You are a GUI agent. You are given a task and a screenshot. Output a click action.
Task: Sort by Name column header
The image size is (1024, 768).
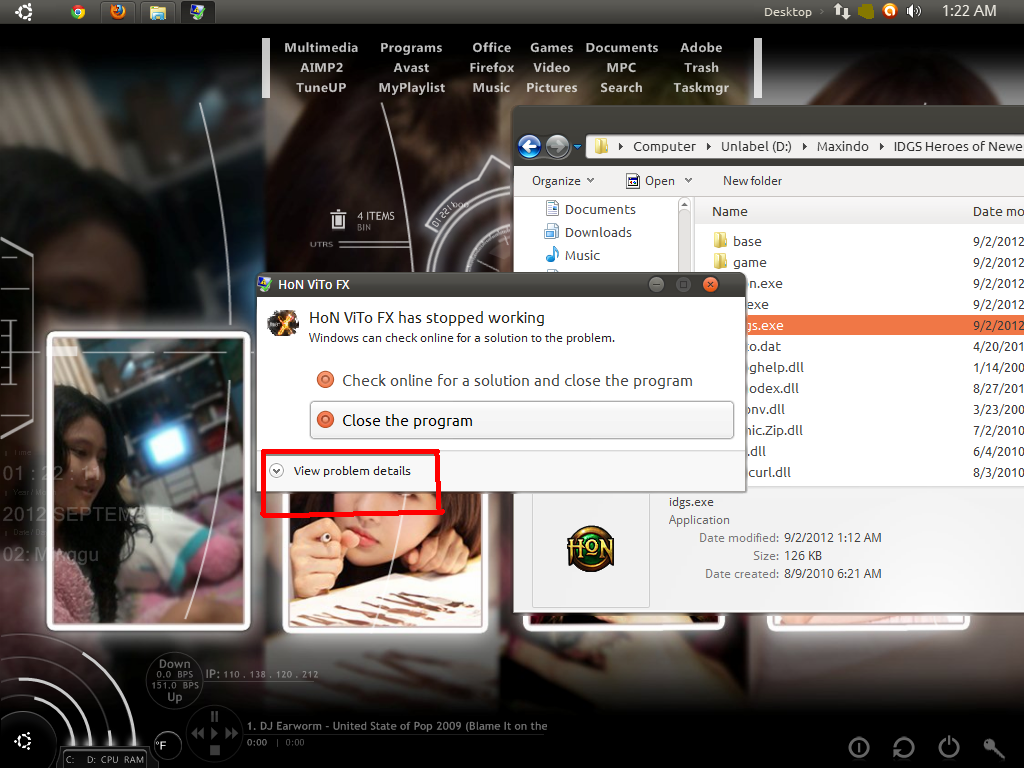coord(729,212)
